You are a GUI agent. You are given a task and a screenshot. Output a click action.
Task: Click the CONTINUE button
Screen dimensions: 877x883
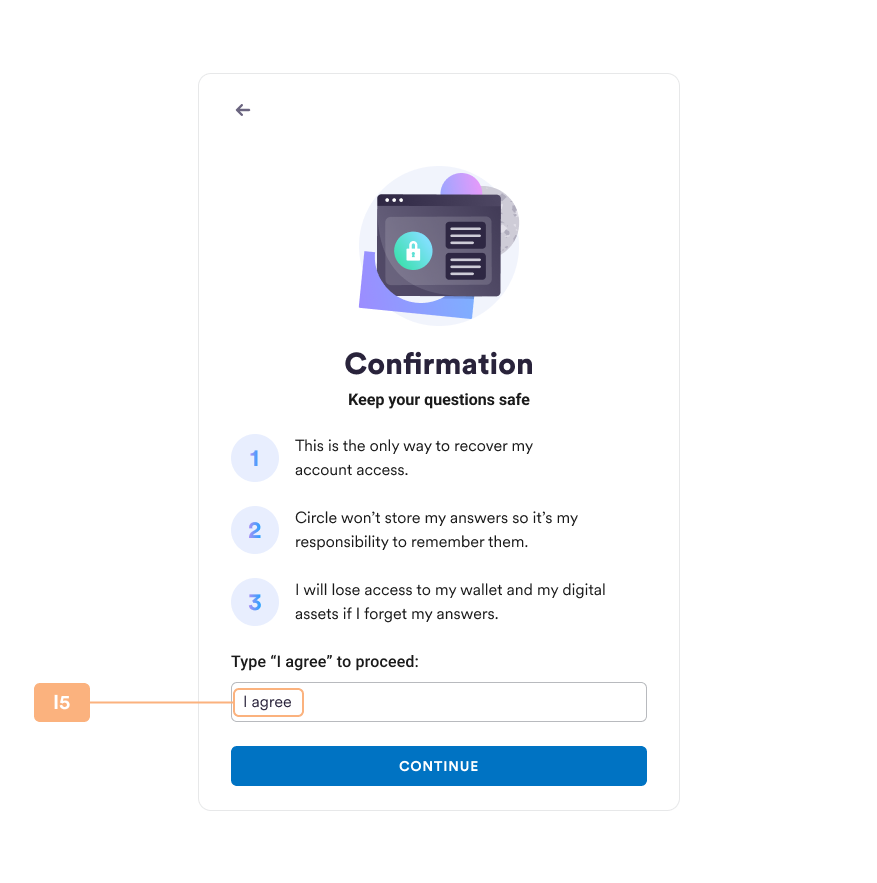click(x=439, y=766)
